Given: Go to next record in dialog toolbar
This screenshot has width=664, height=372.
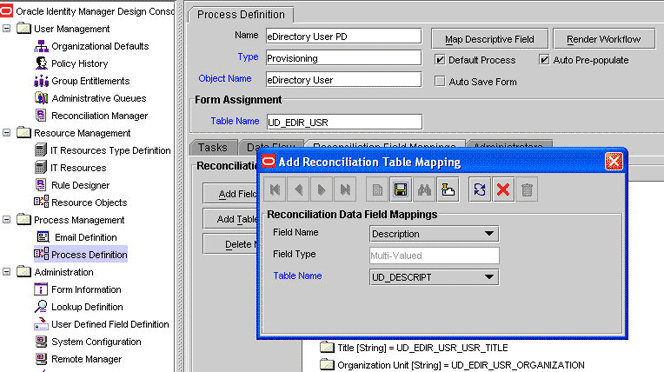Looking at the screenshot, I should [x=321, y=189].
